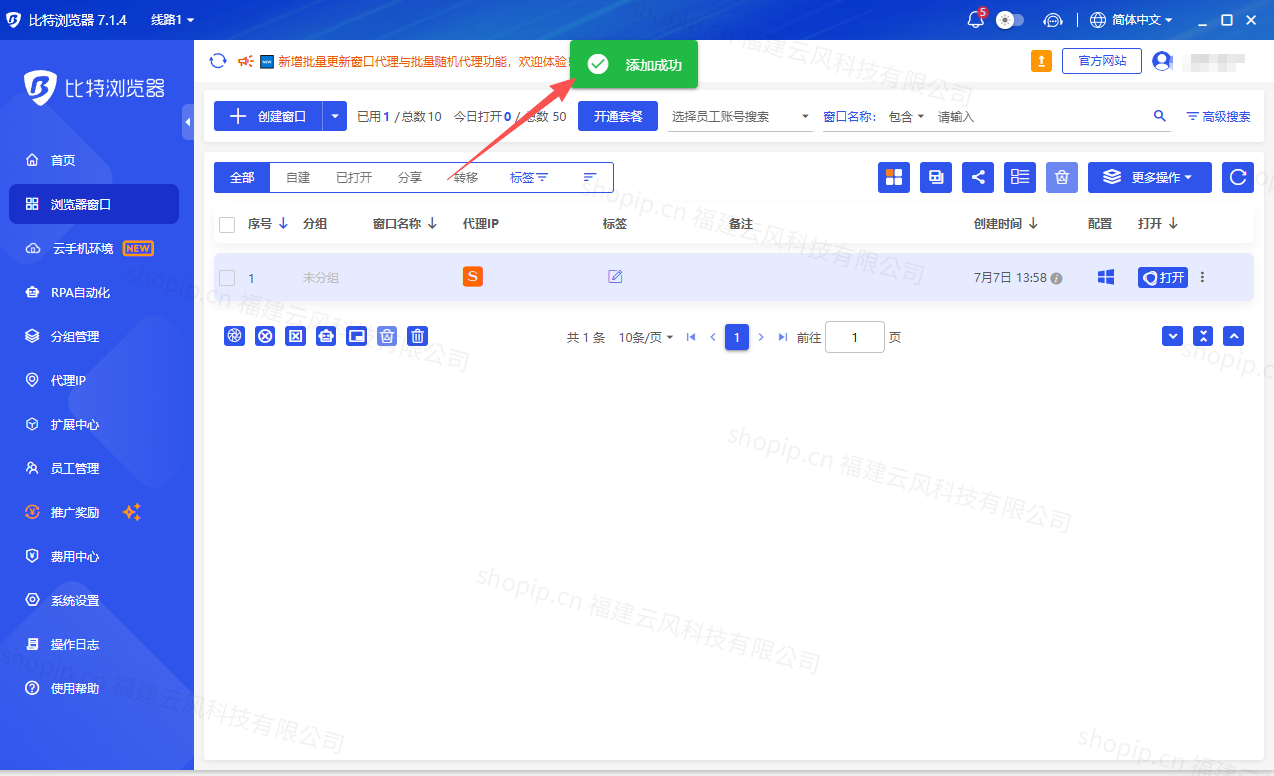1274x776 pixels.
Task: Click the sort lines icon in tab bar
Action: tap(590, 177)
